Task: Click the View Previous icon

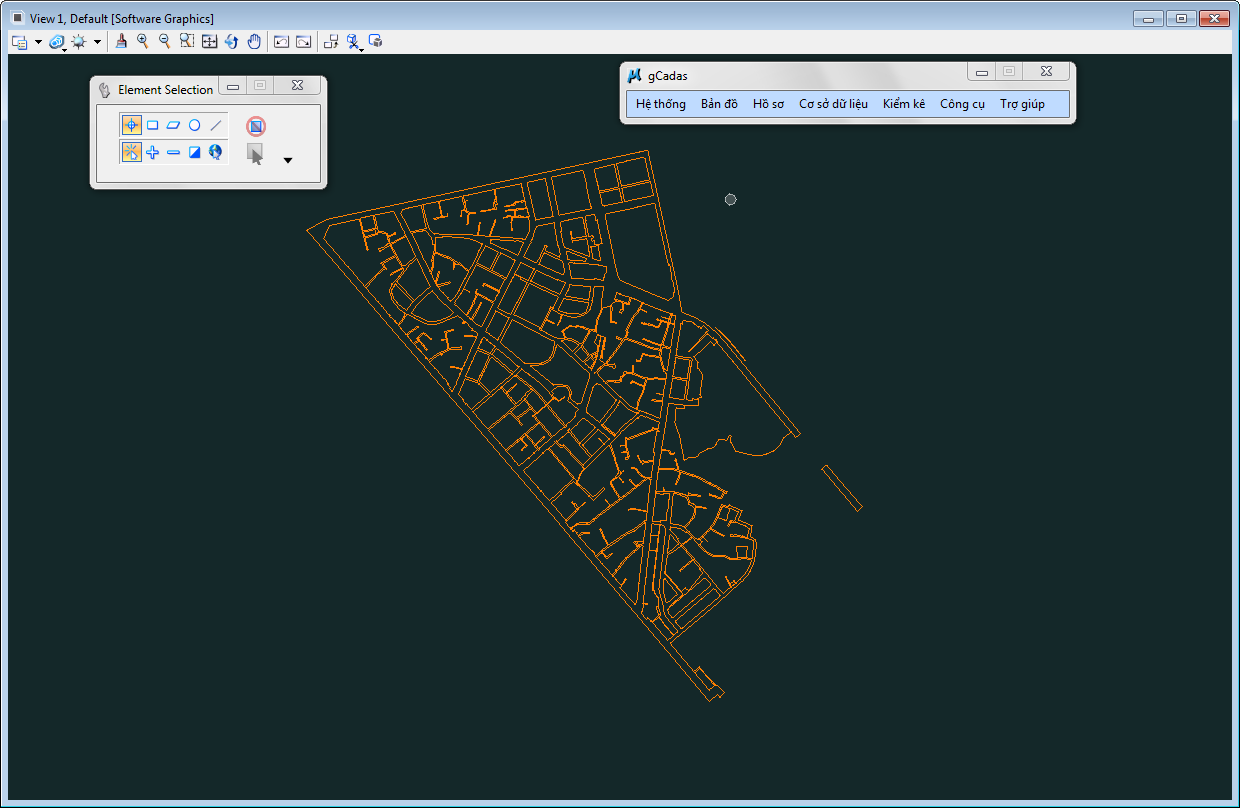Action: [x=281, y=41]
